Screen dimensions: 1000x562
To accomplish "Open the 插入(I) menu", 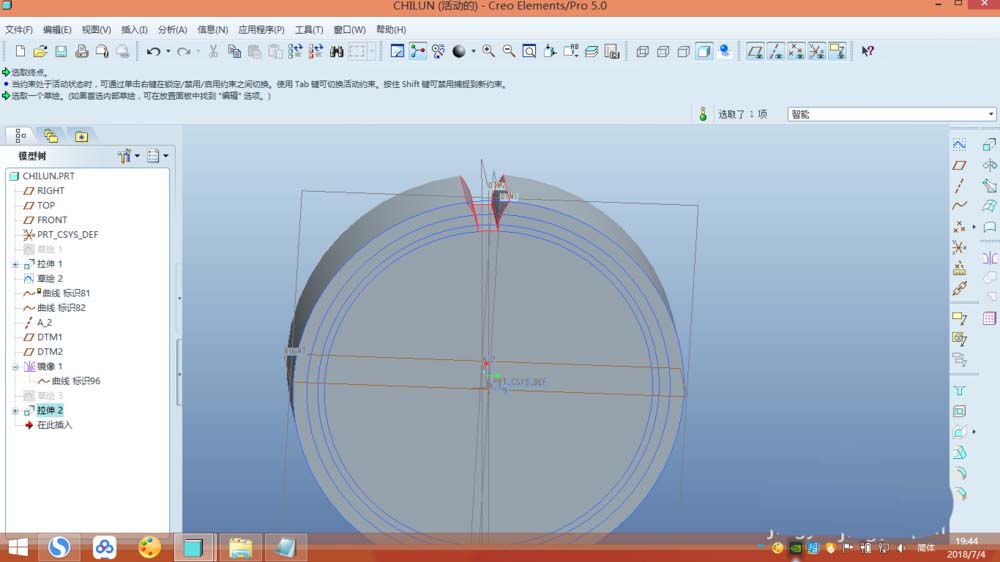I will pyautogui.click(x=134, y=29).
